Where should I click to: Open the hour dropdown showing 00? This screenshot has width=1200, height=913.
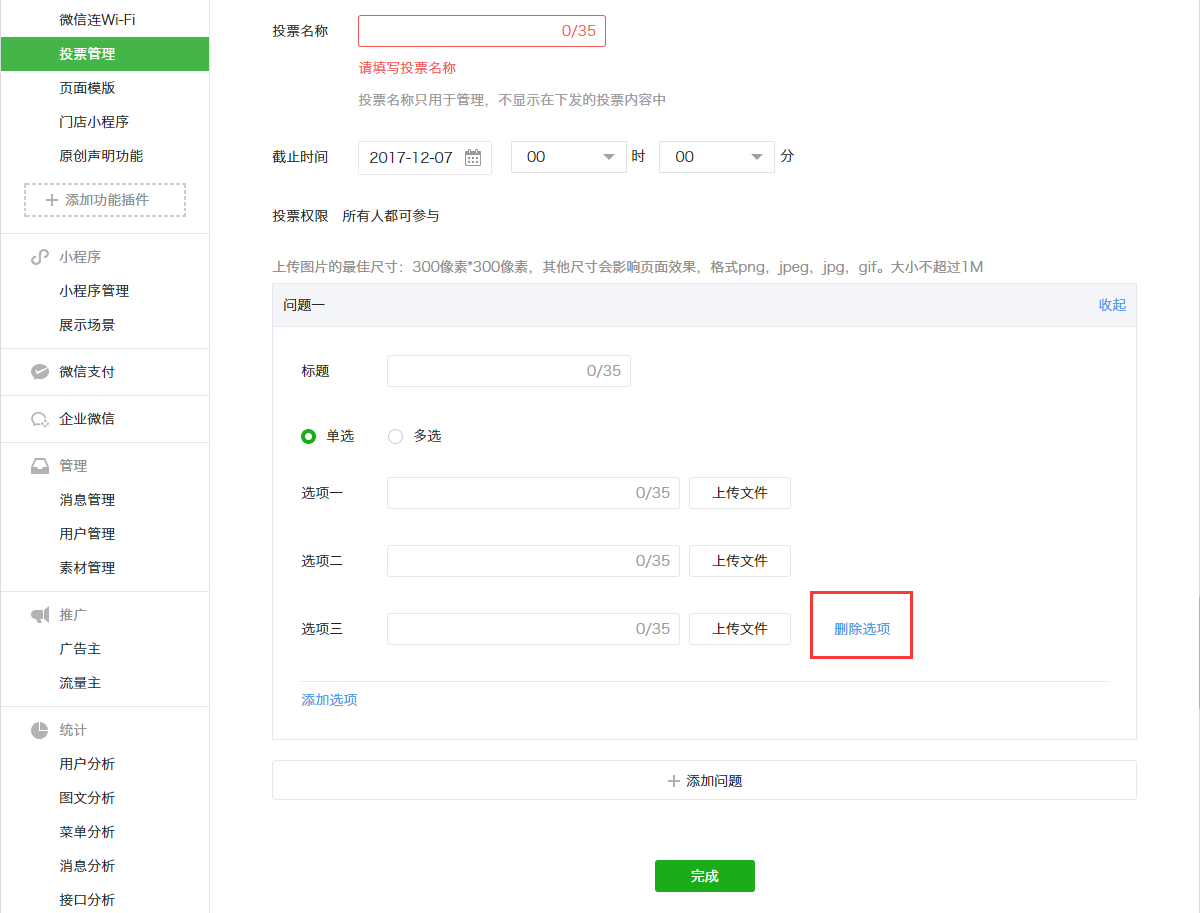pyautogui.click(x=569, y=157)
